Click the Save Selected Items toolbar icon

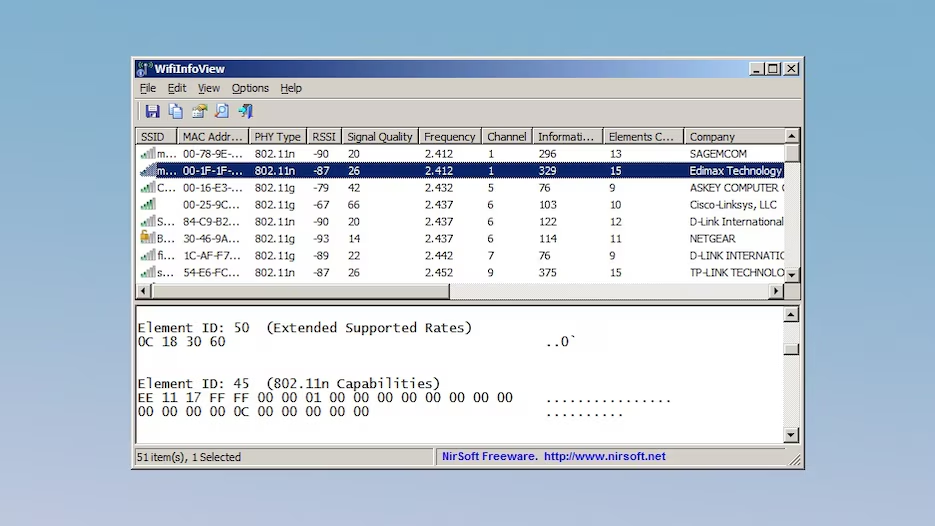coord(152,111)
